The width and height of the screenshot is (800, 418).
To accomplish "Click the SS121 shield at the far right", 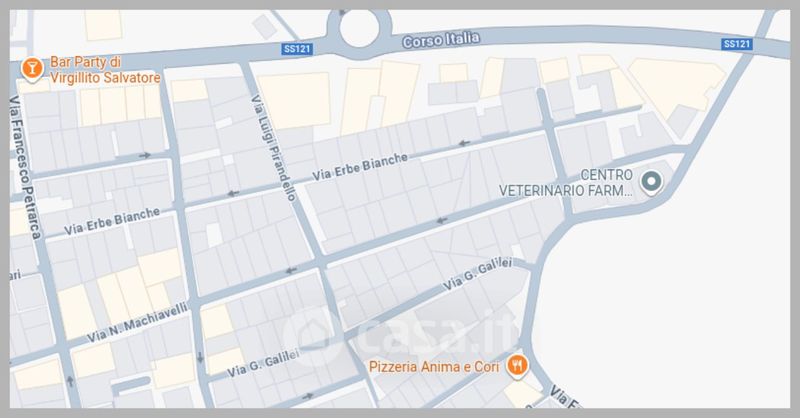I will pos(737,44).
